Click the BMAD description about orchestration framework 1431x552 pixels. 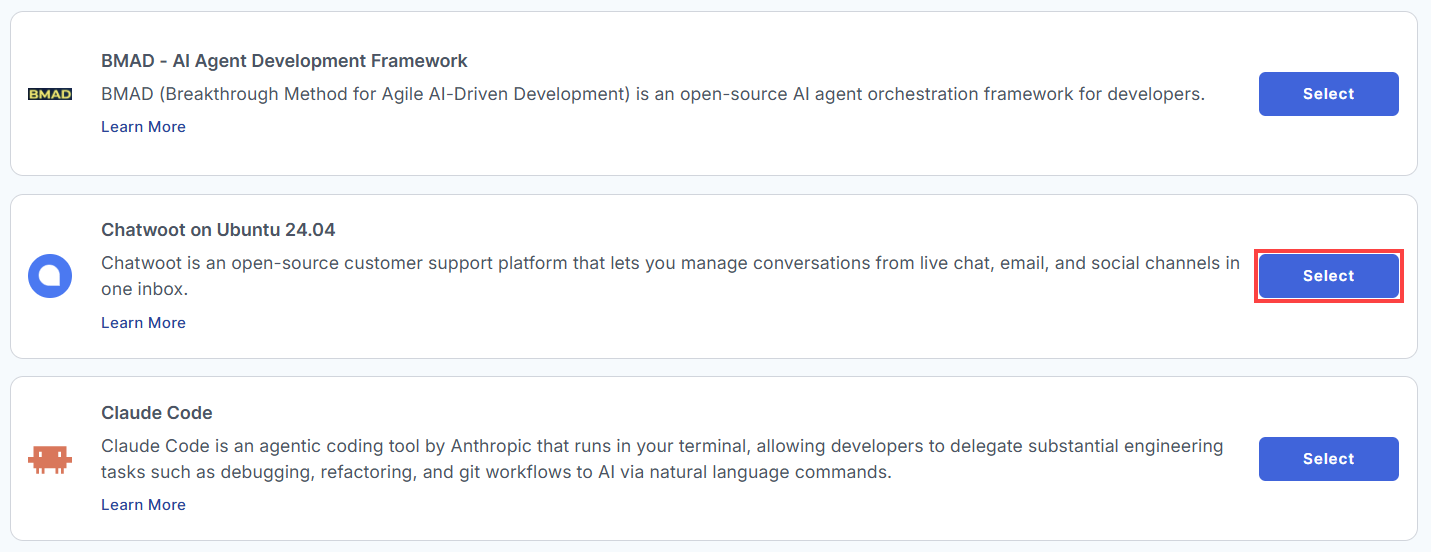click(x=653, y=94)
